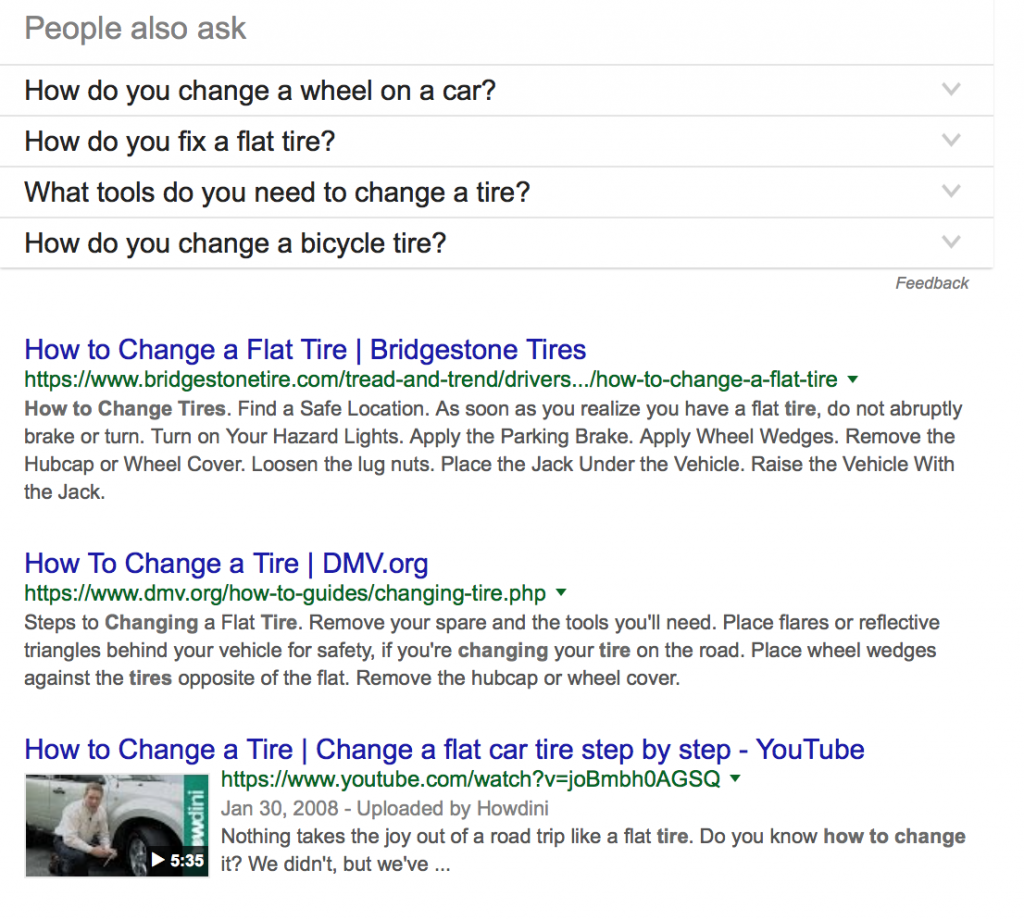
Task: Click the chevron next to 'How do you fix a flat tire?'
Action: coord(951,141)
